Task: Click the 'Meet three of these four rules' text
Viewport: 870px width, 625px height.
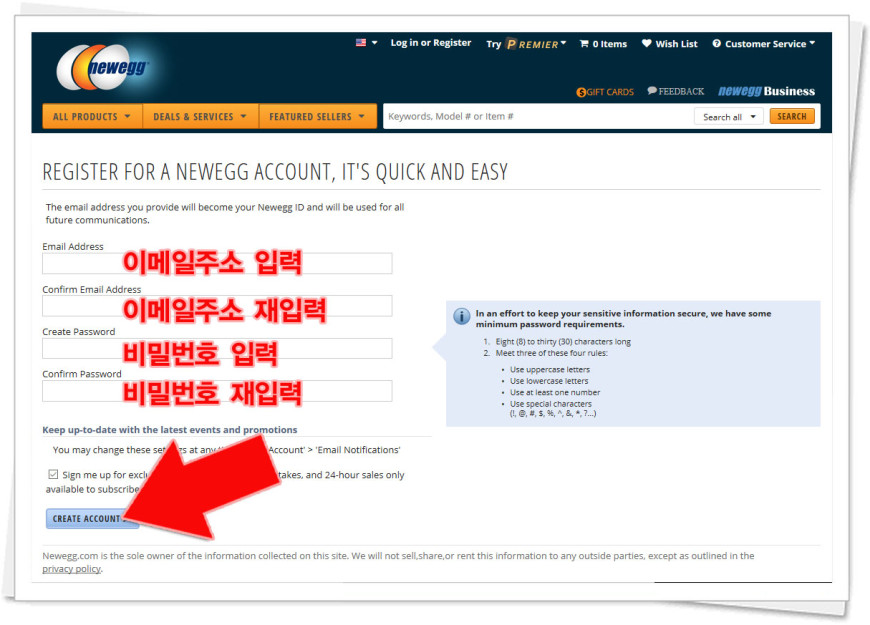Action: [552, 353]
